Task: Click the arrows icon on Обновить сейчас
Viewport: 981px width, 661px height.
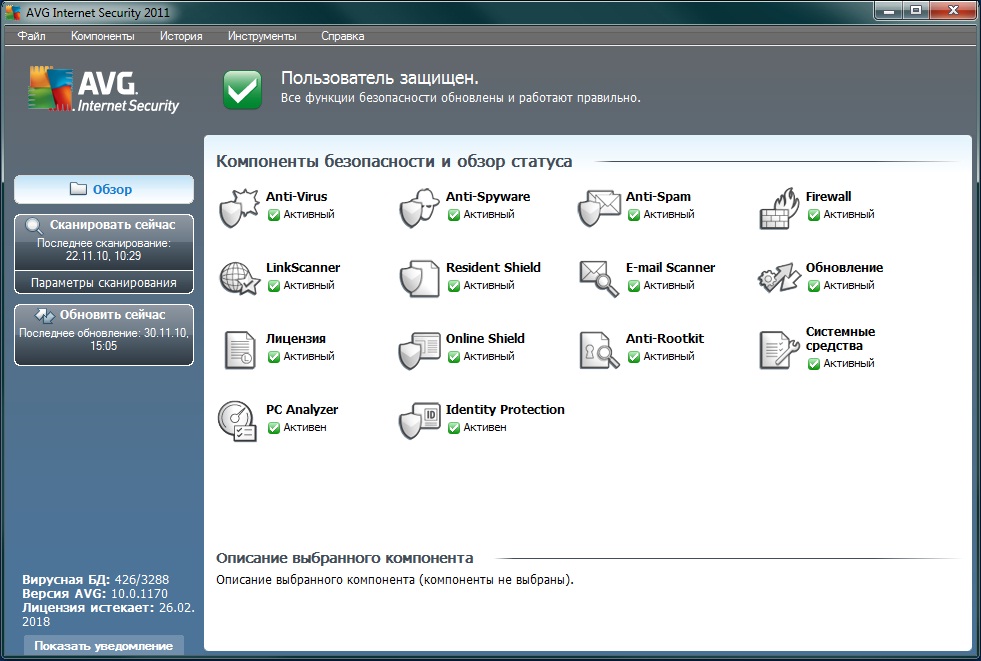Action: pos(44,316)
